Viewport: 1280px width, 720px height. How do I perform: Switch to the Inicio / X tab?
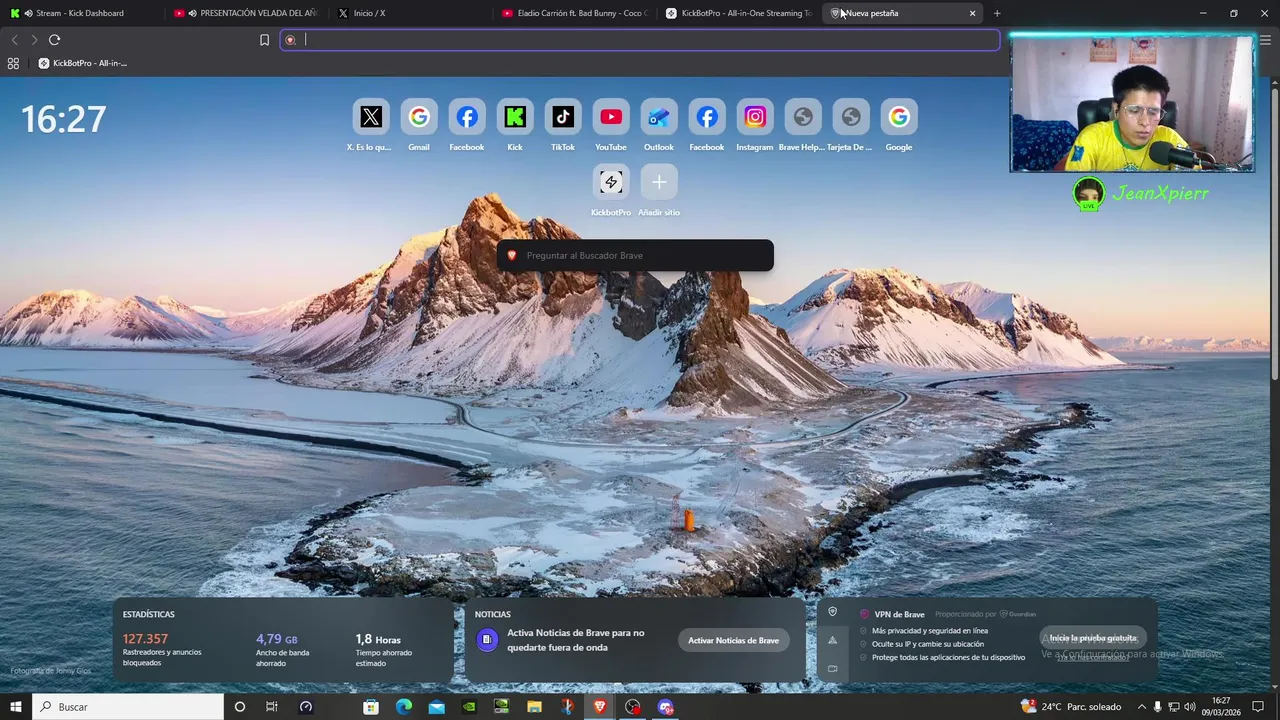[409, 13]
